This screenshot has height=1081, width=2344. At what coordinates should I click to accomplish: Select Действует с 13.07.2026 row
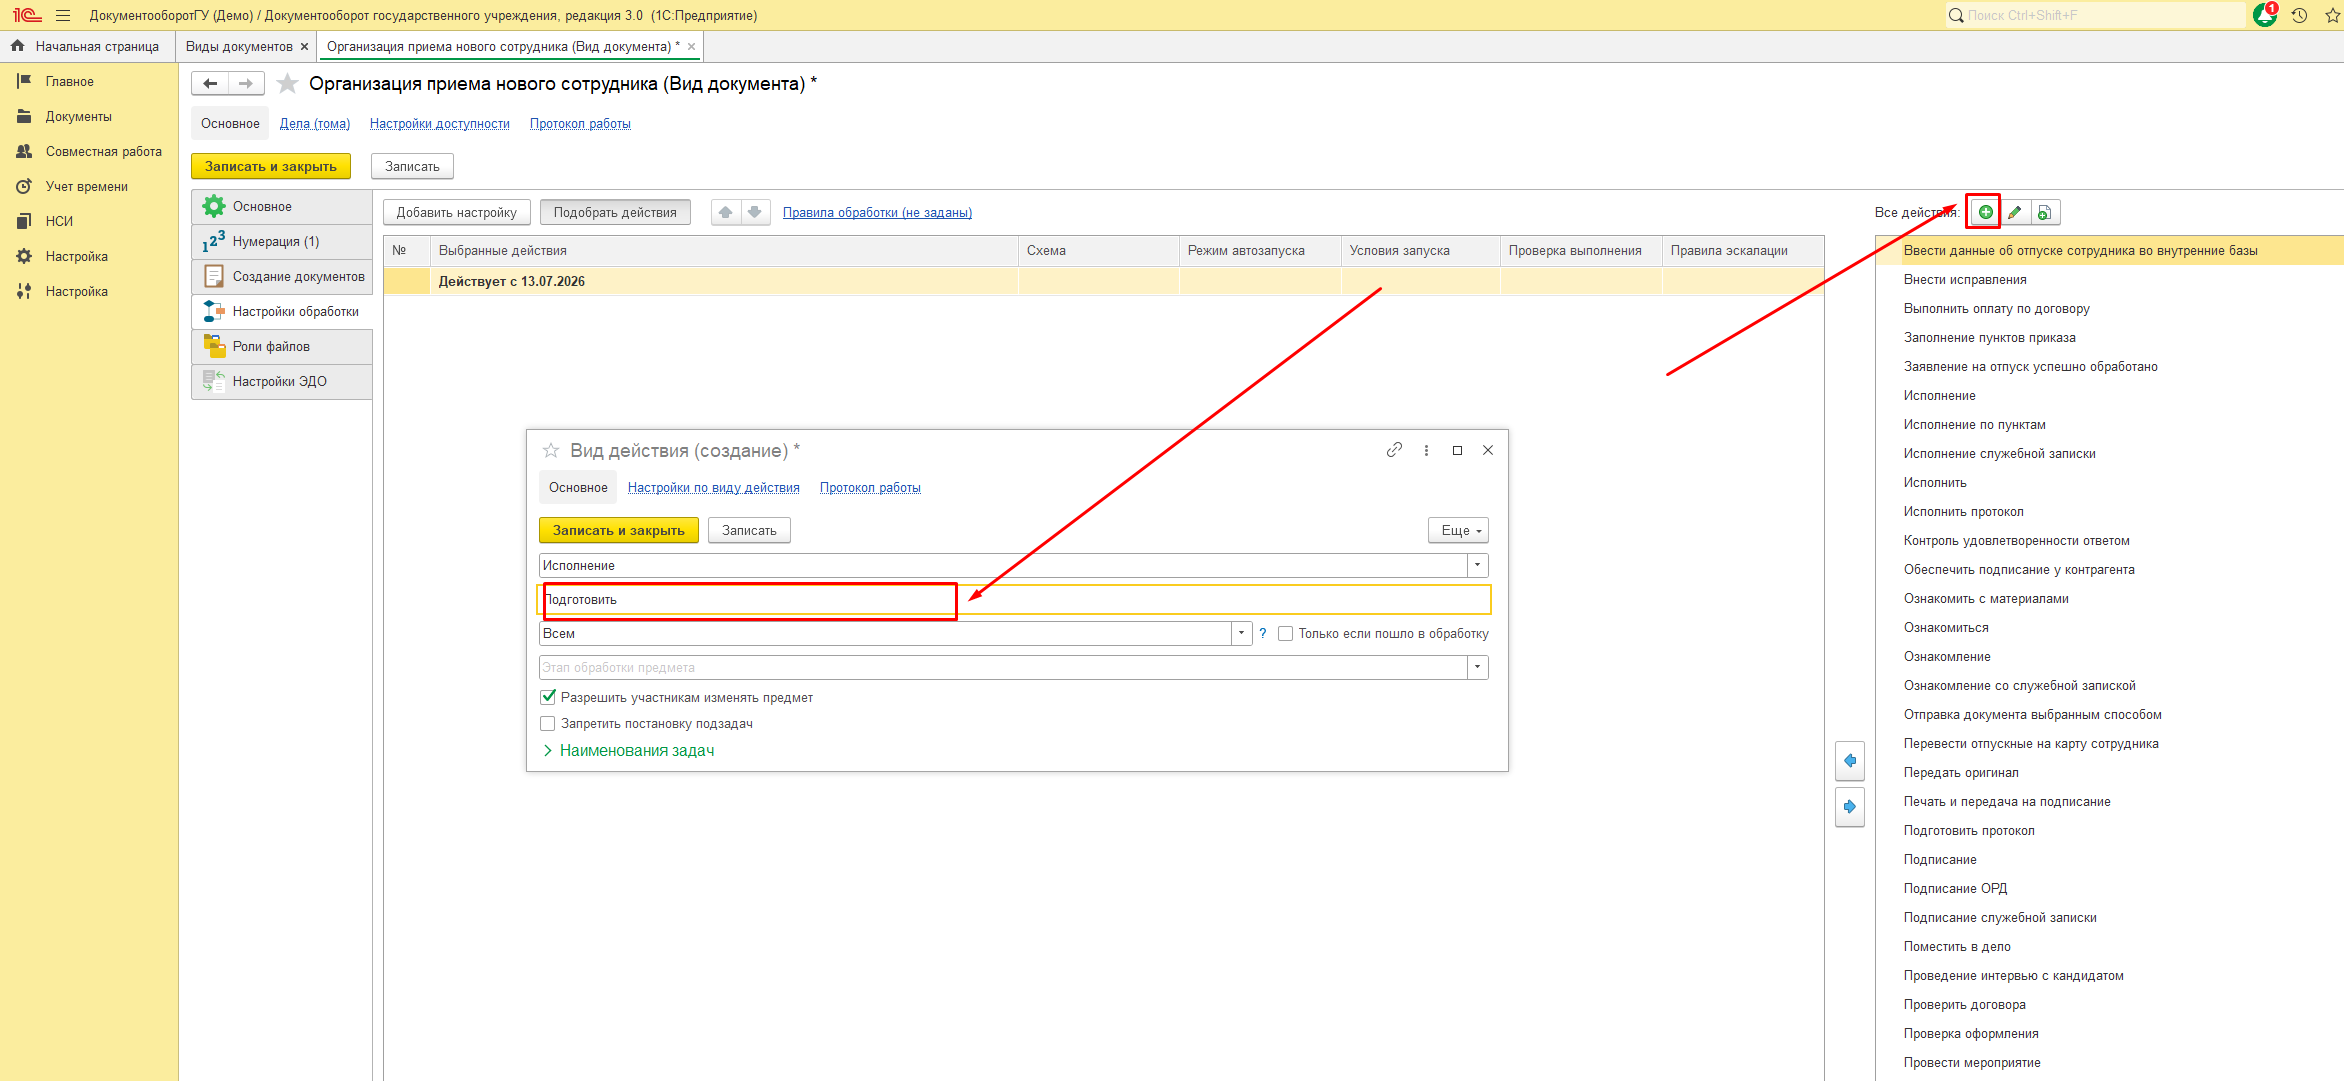tap(1104, 281)
